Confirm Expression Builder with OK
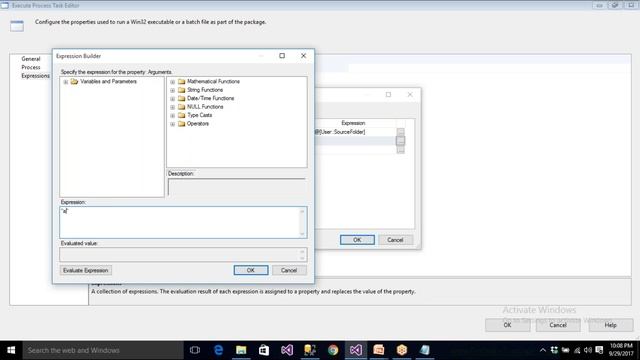640x360 pixels. 251,270
